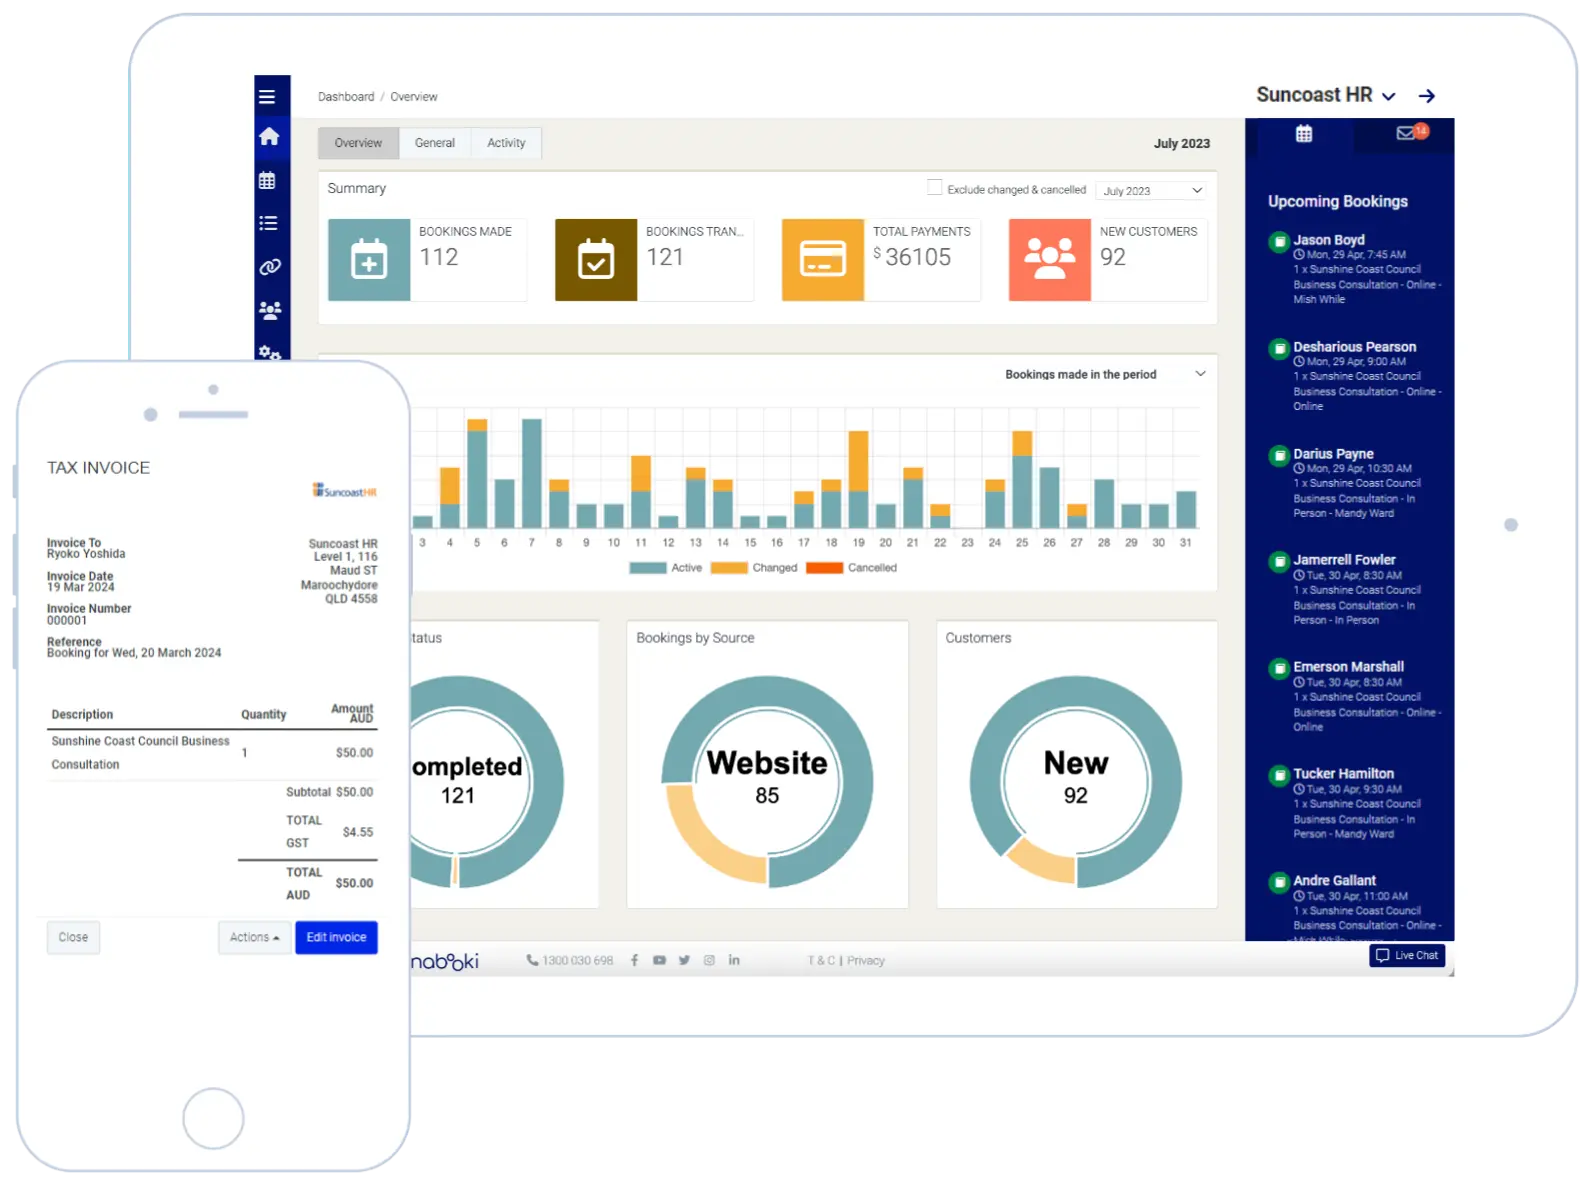
Task: Open the settings gears icon in sidebar
Action: coord(270,352)
